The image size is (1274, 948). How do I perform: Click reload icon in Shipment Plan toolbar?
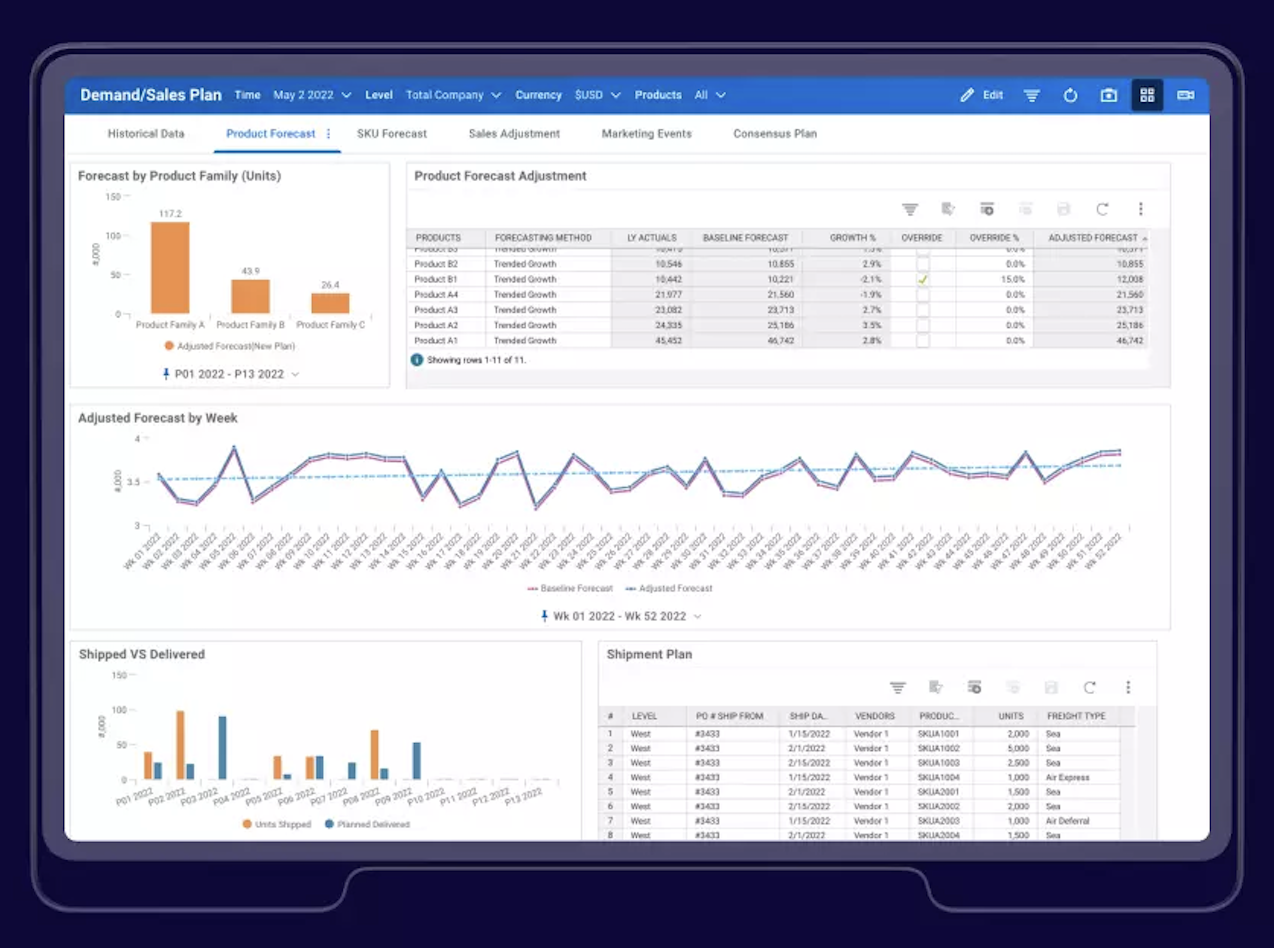(x=1089, y=687)
